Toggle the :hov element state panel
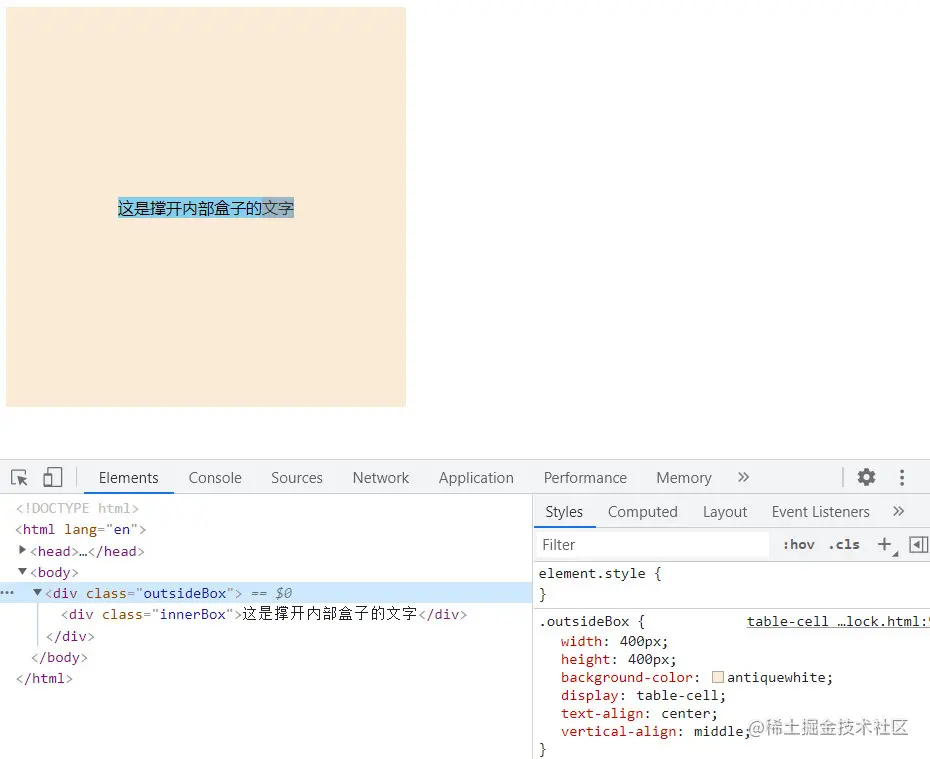The height and width of the screenshot is (759, 930). (x=797, y=545)
